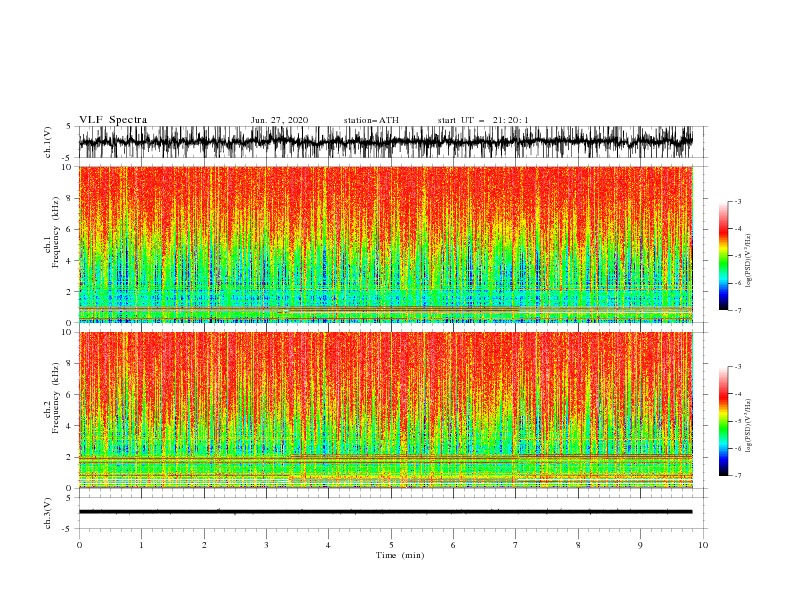Click the 6 kHz tick label on ch.1
The image size is (792, 612).
click(69, 229)
